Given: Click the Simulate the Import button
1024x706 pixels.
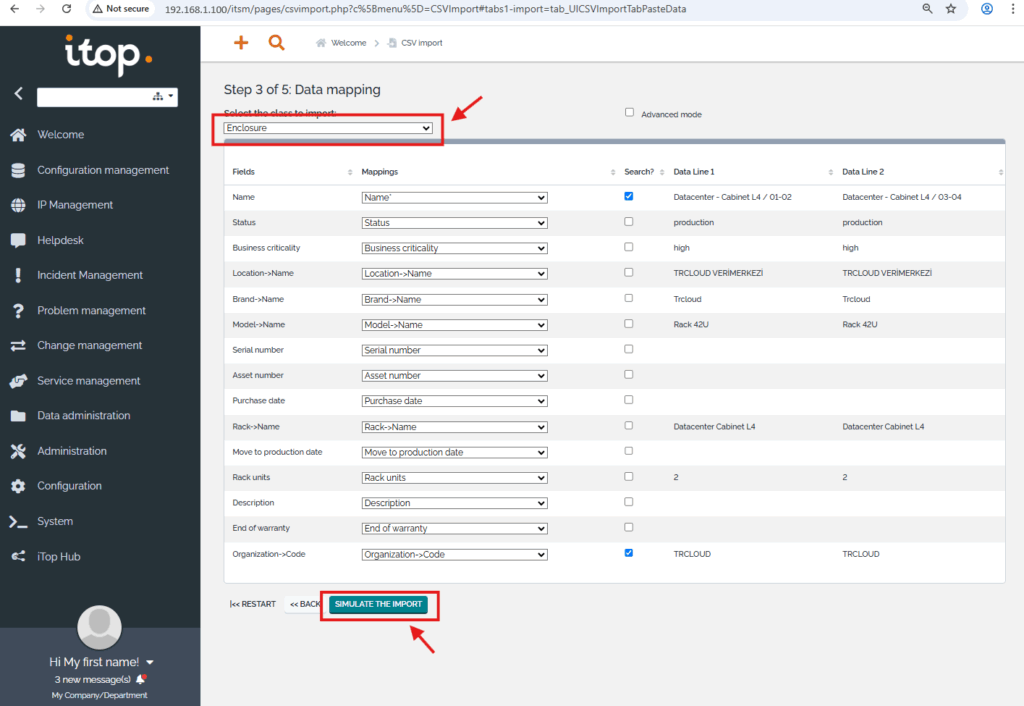Looking at the screenshot, I should pyautogui.click(x=379, y=605).
